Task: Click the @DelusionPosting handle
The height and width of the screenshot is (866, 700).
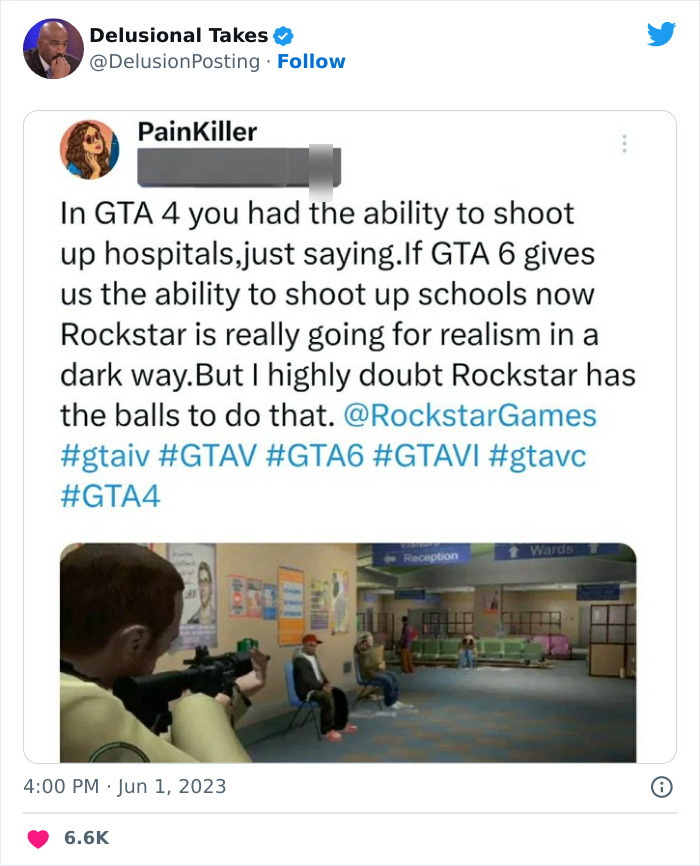Action: 175,61
